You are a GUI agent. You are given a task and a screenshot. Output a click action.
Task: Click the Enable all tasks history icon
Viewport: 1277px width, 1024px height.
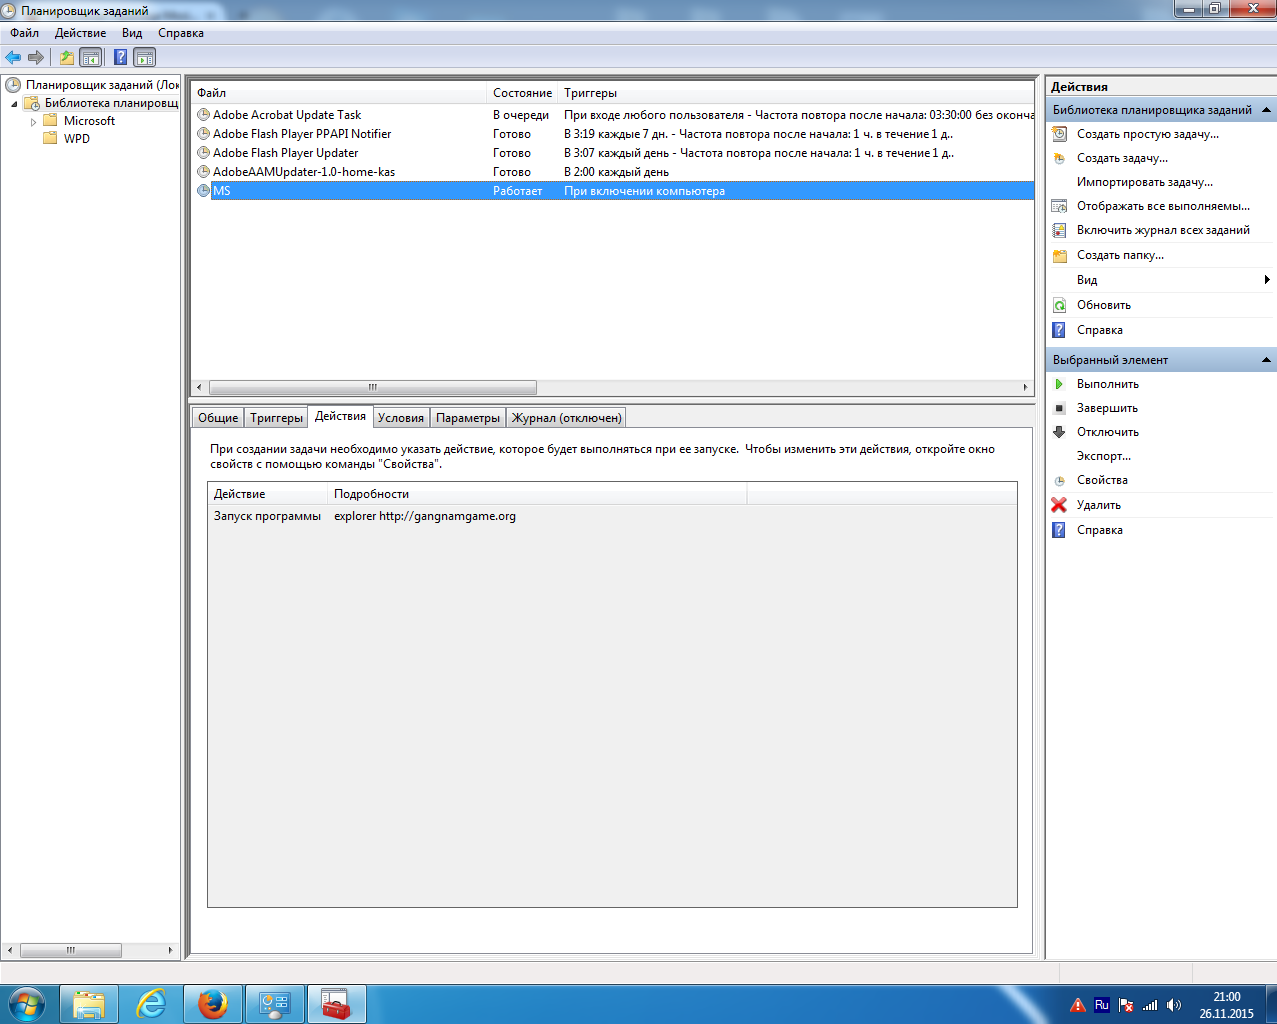tap(1060, 230)
